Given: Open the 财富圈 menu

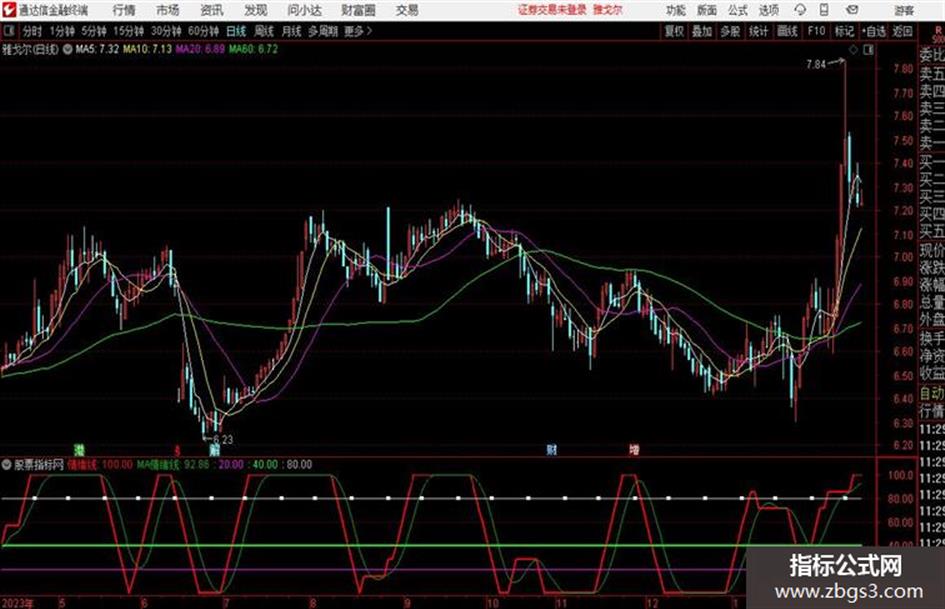Looking at the screenshot, I should 358,10.
